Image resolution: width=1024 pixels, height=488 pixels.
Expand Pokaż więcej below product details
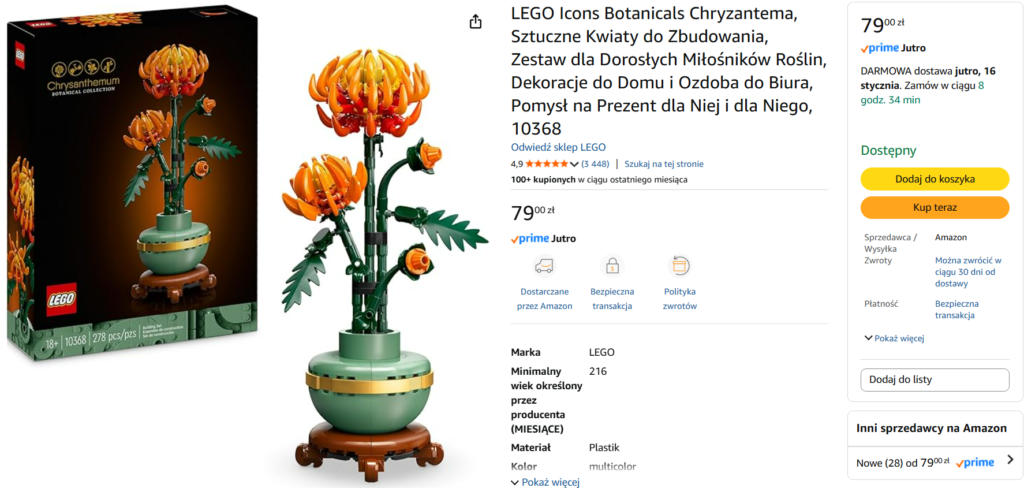pyautogui.click(x=545, y=482)
